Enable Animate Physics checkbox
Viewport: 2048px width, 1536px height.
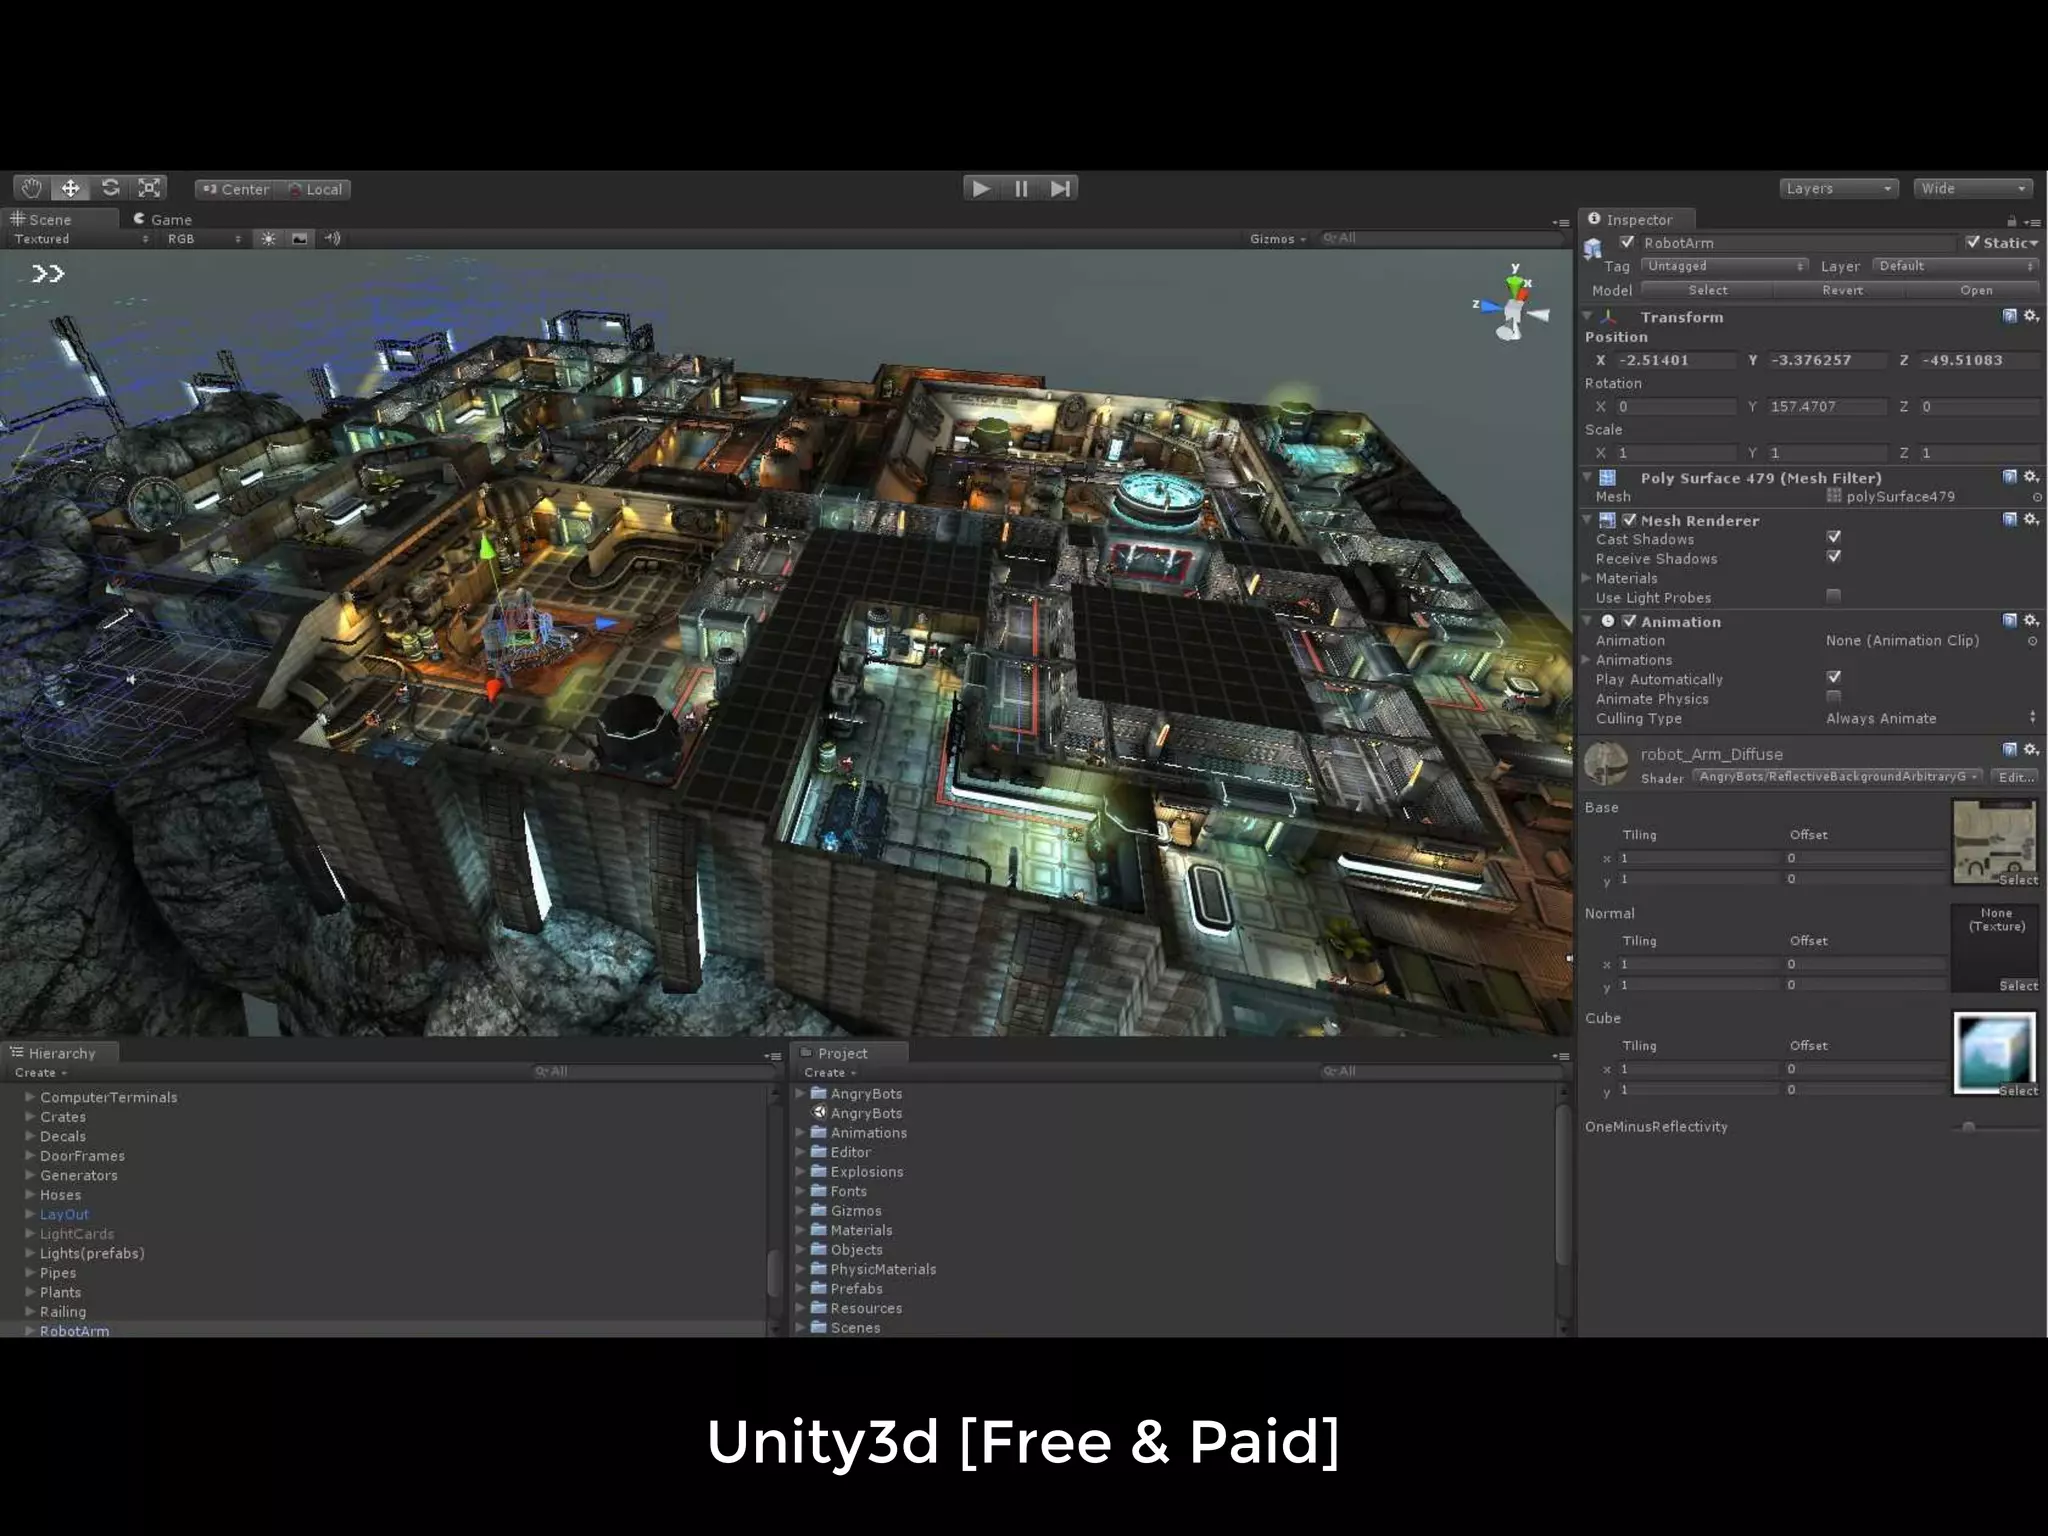(x=1833, y=697)
